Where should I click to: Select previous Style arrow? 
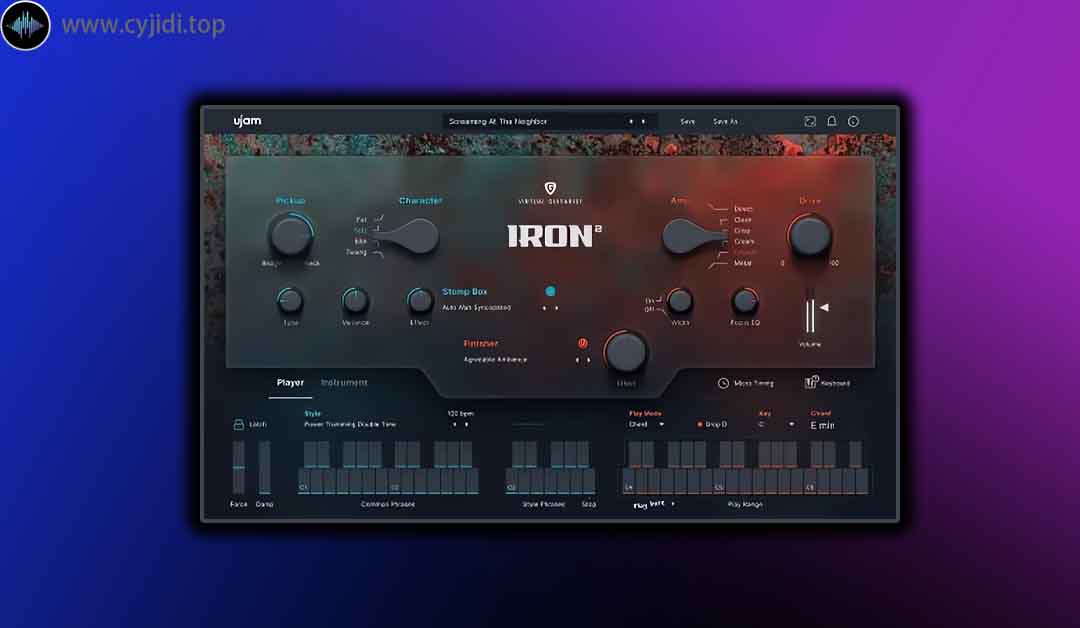(x=454, y=424)
